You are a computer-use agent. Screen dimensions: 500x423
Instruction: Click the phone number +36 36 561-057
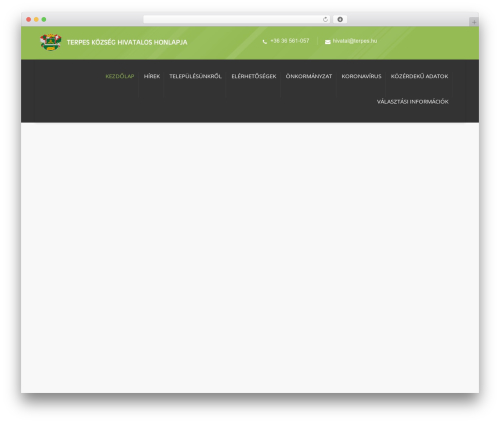pos(290,41)
